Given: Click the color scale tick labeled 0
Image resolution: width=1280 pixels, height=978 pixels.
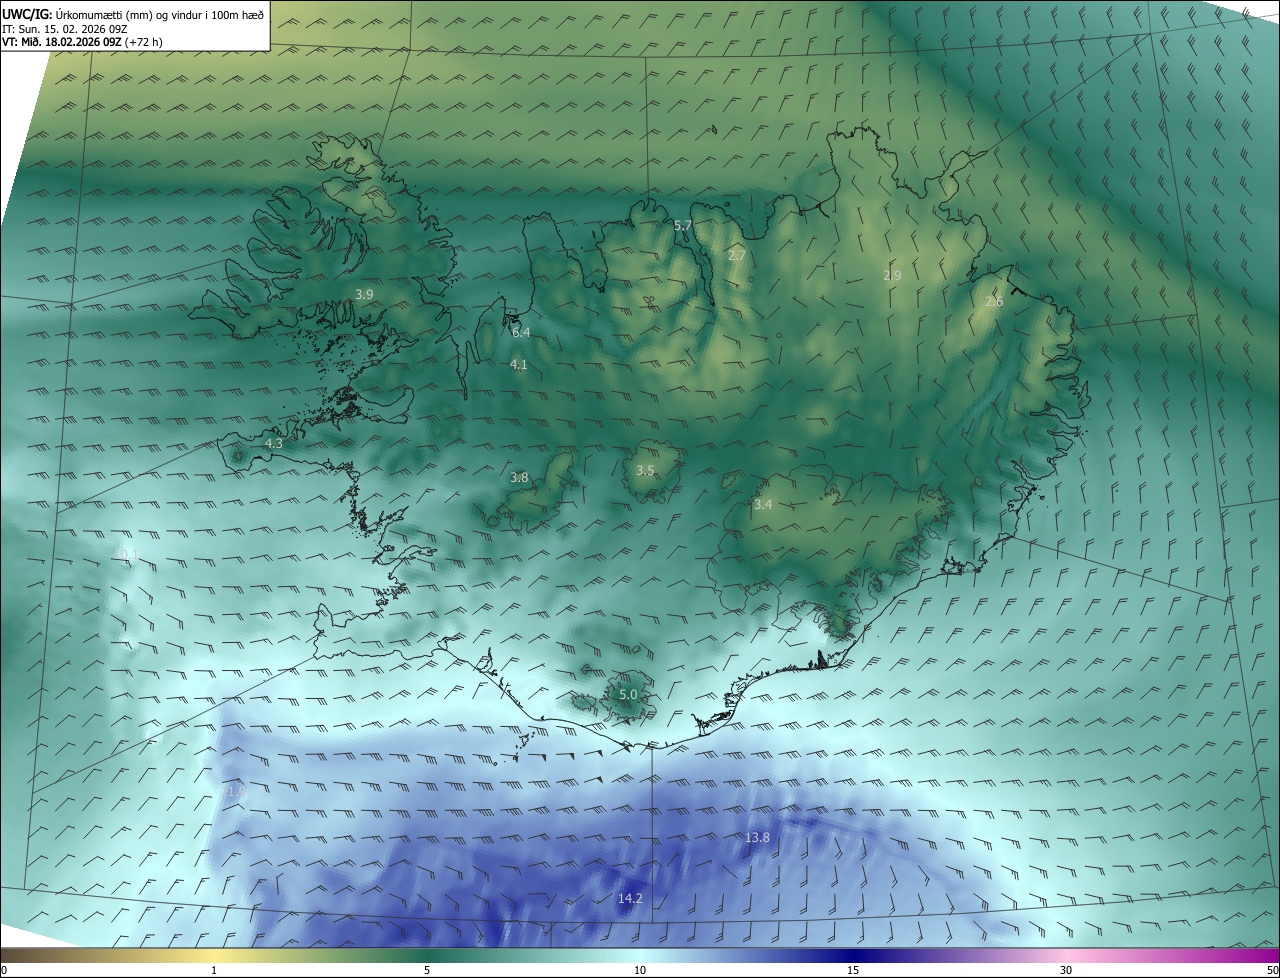Looking at the screenshot, I should [x=3, y=970].
